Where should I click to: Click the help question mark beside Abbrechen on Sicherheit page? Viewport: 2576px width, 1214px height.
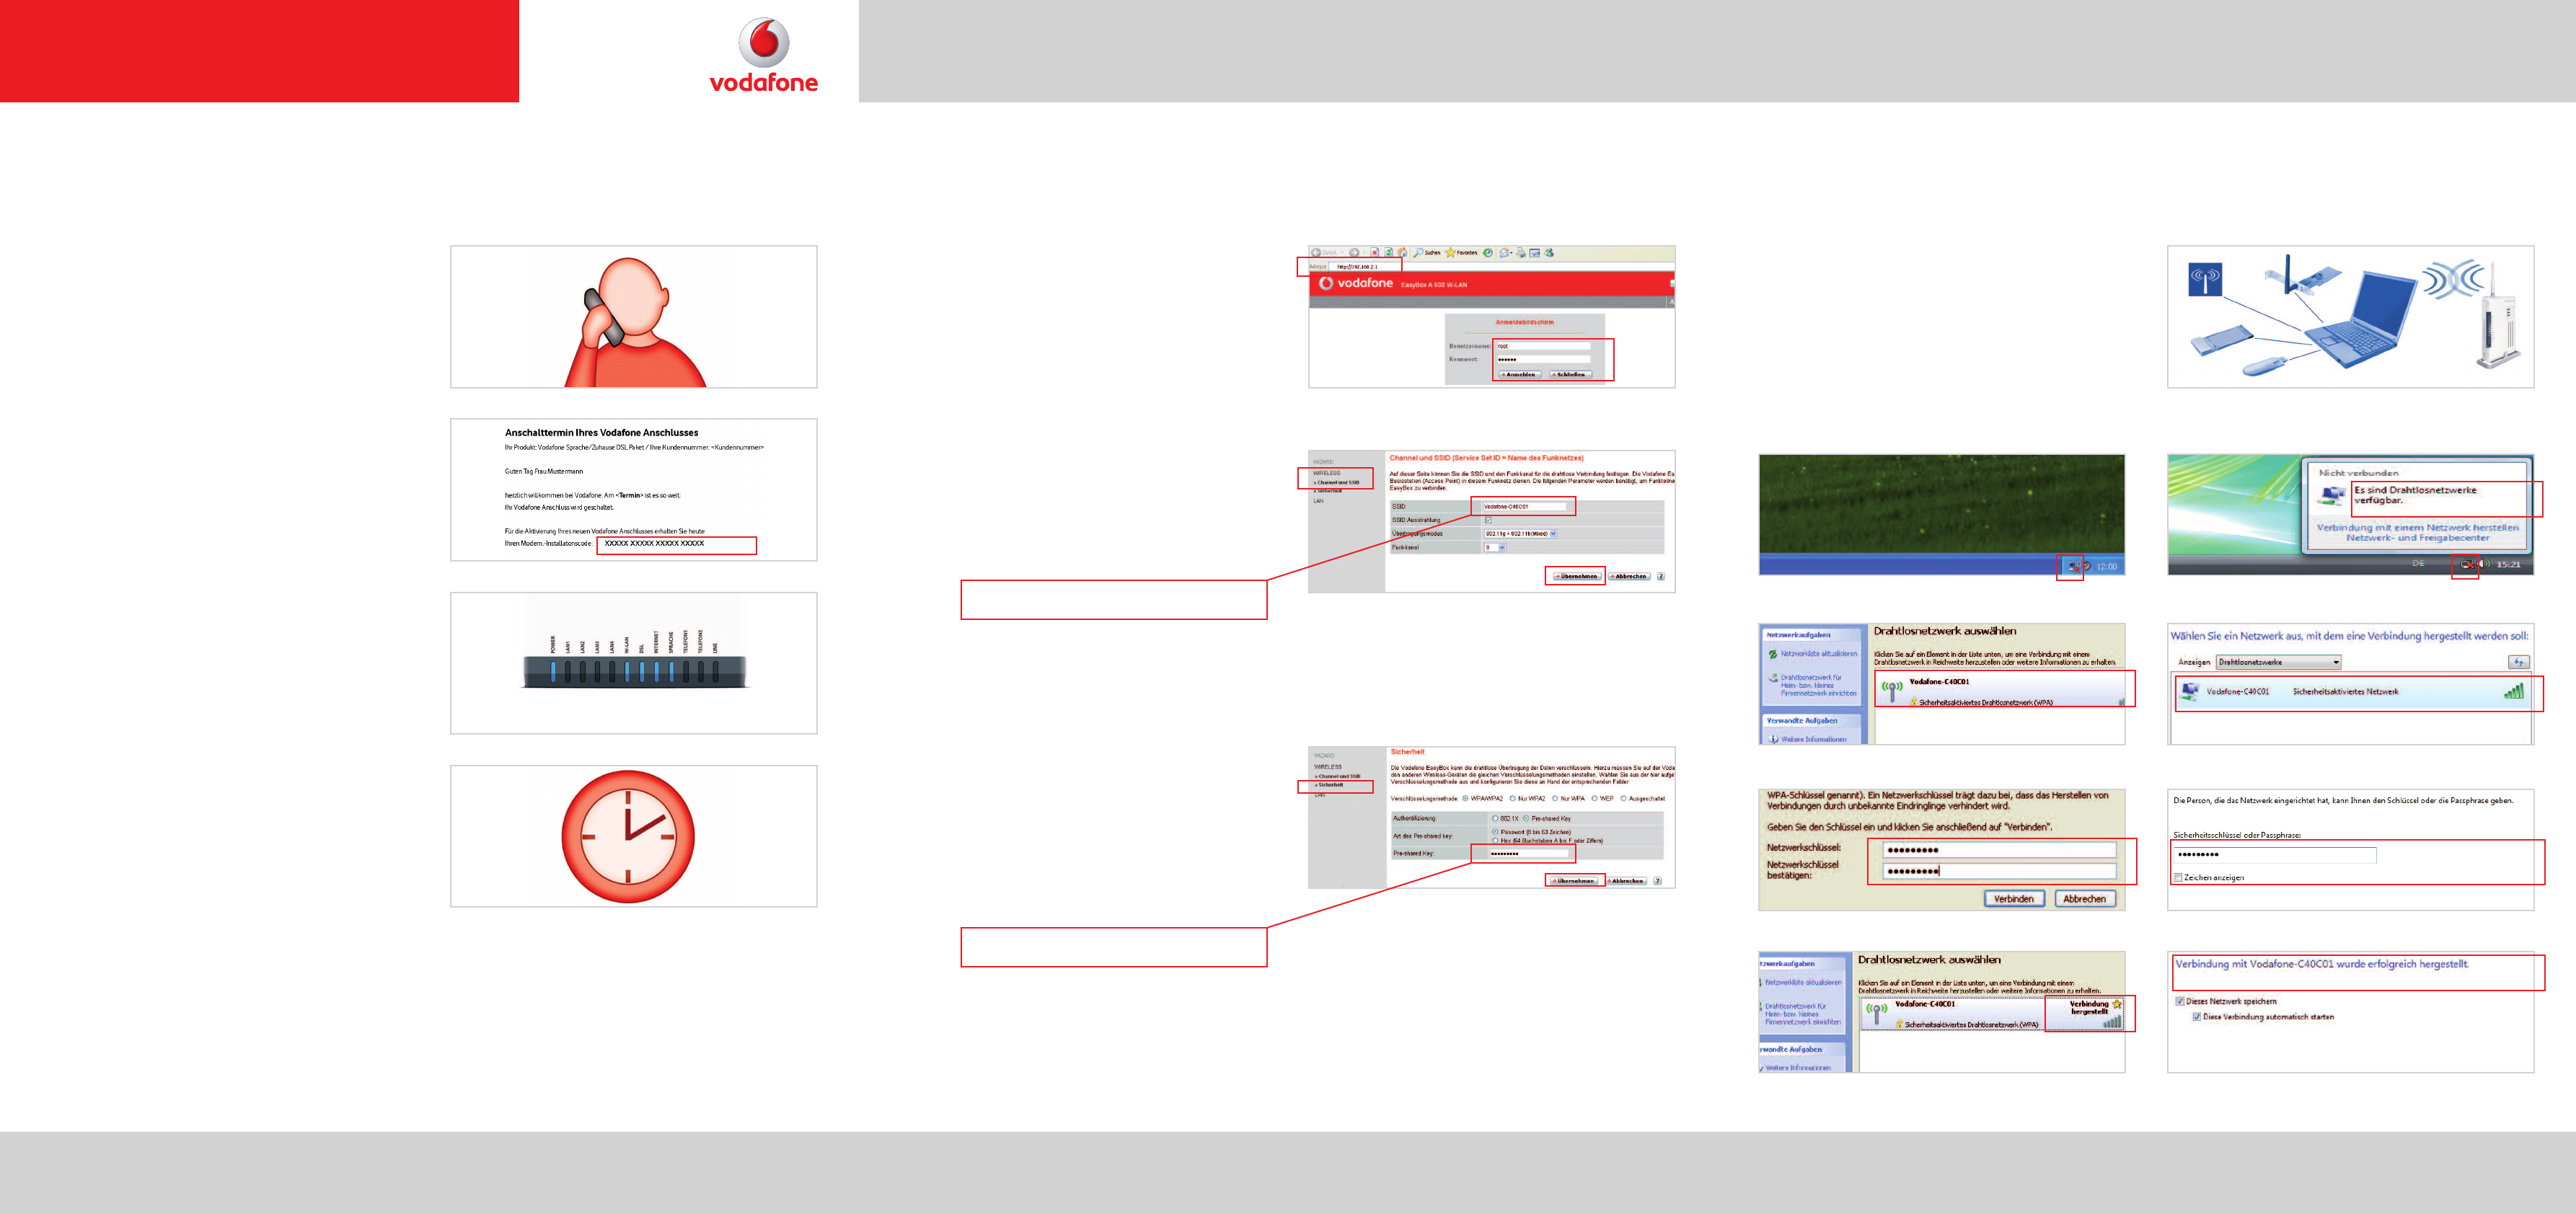click(x=1657, y=881)
